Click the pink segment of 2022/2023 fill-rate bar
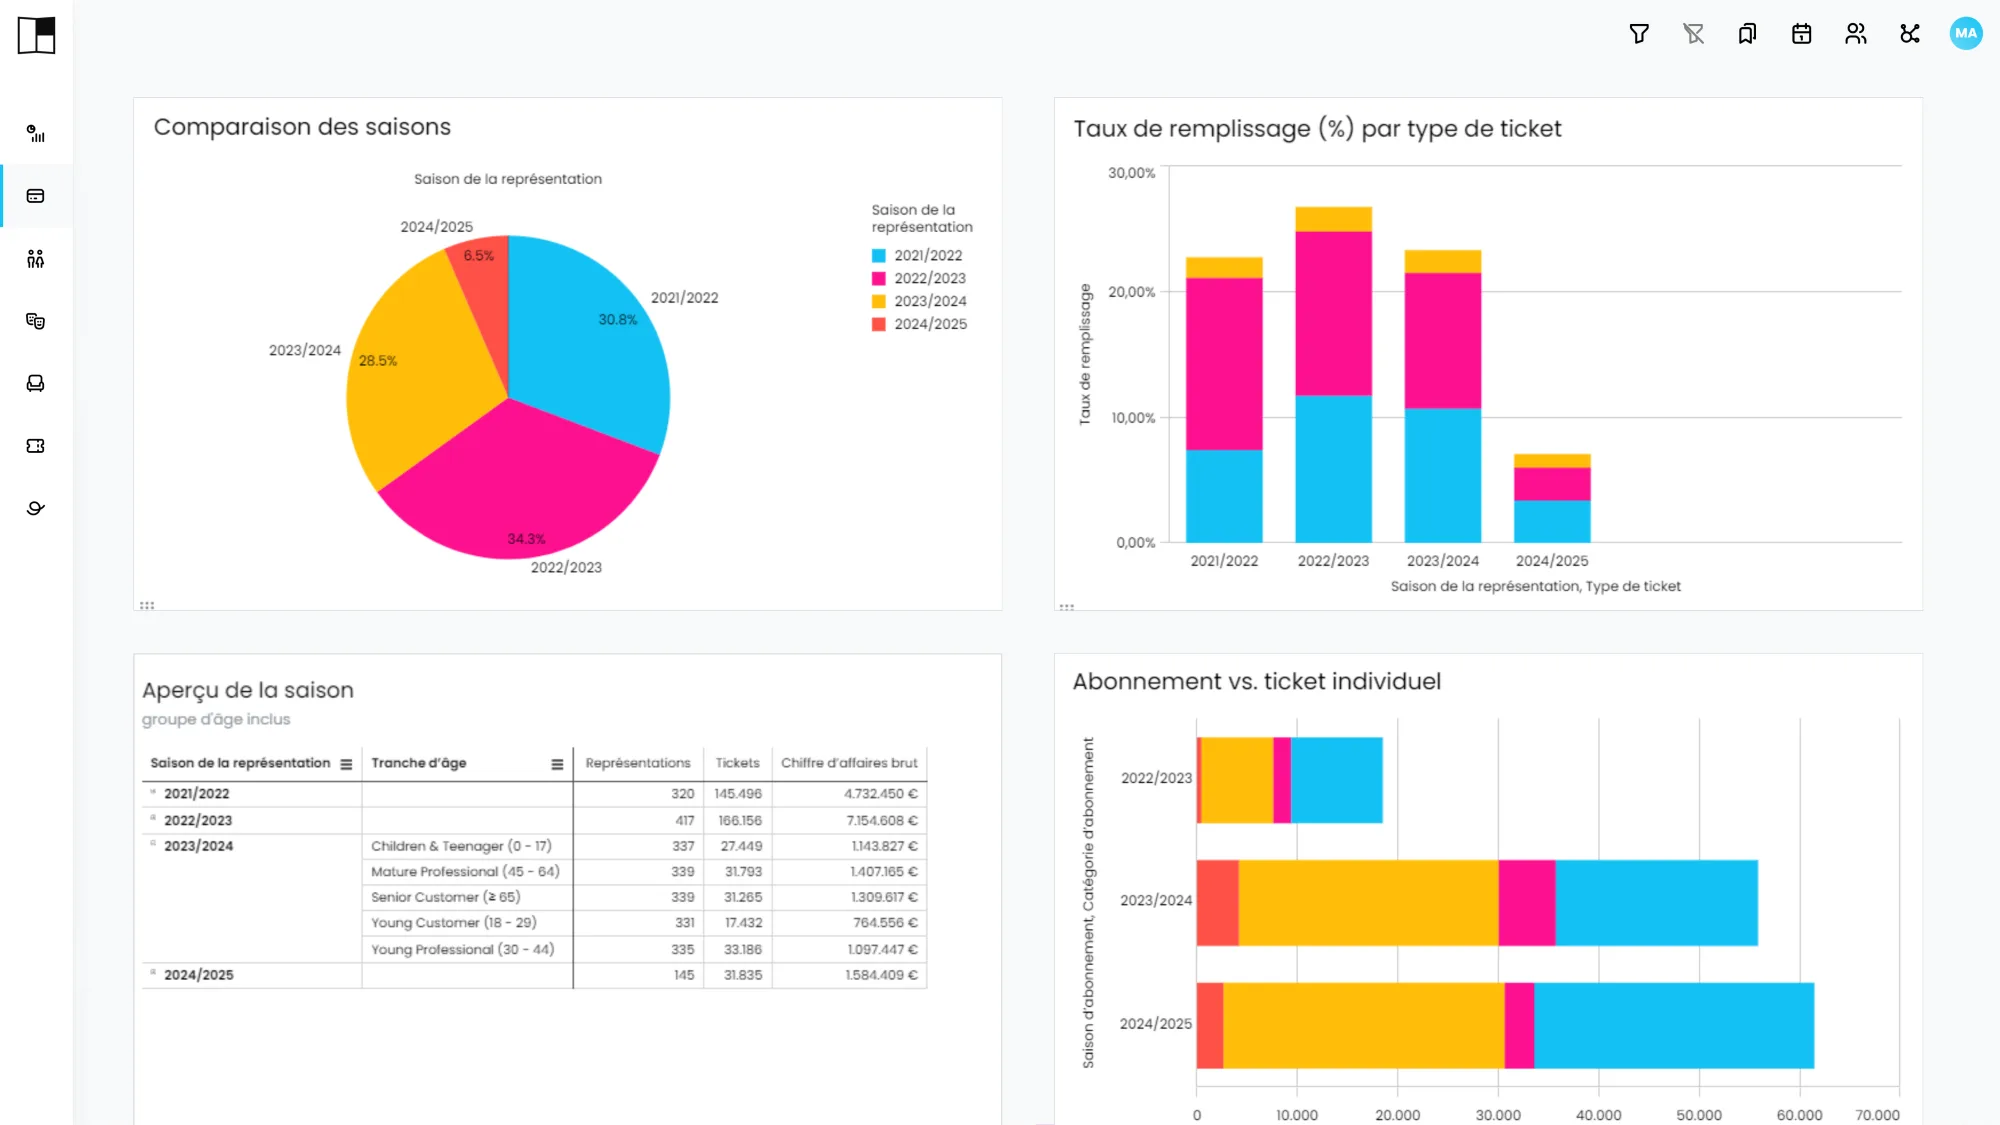 pos(1333,313)
